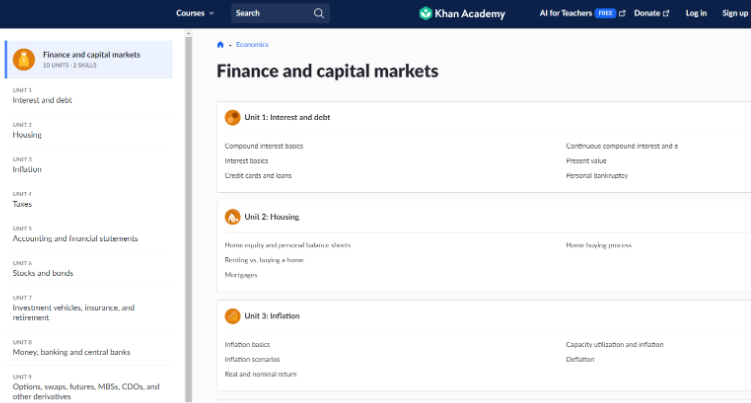Screen dimensions: 751x403
Task: Select Finance and capital markets in sidebar
Action: [x=89, y=59]
